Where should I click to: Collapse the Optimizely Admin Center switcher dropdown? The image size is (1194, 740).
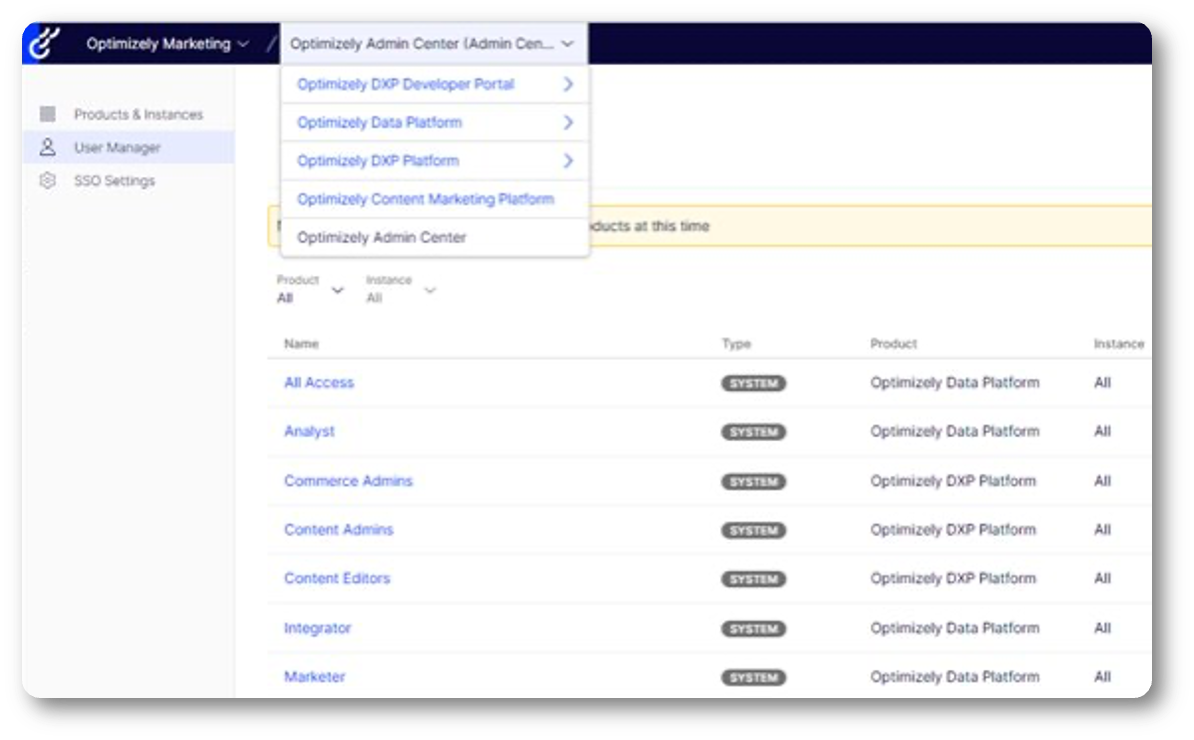click(433, 43)
